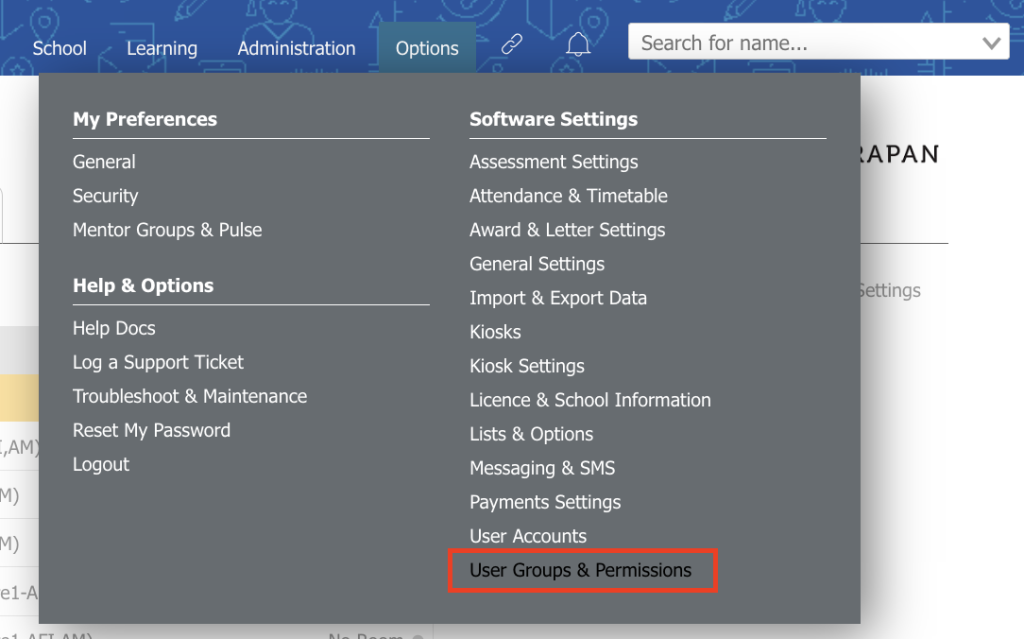The width and height of the screenshot is (1024, 639).
Task: Open Import & Export Data
Action: click(x=558, y=298)
